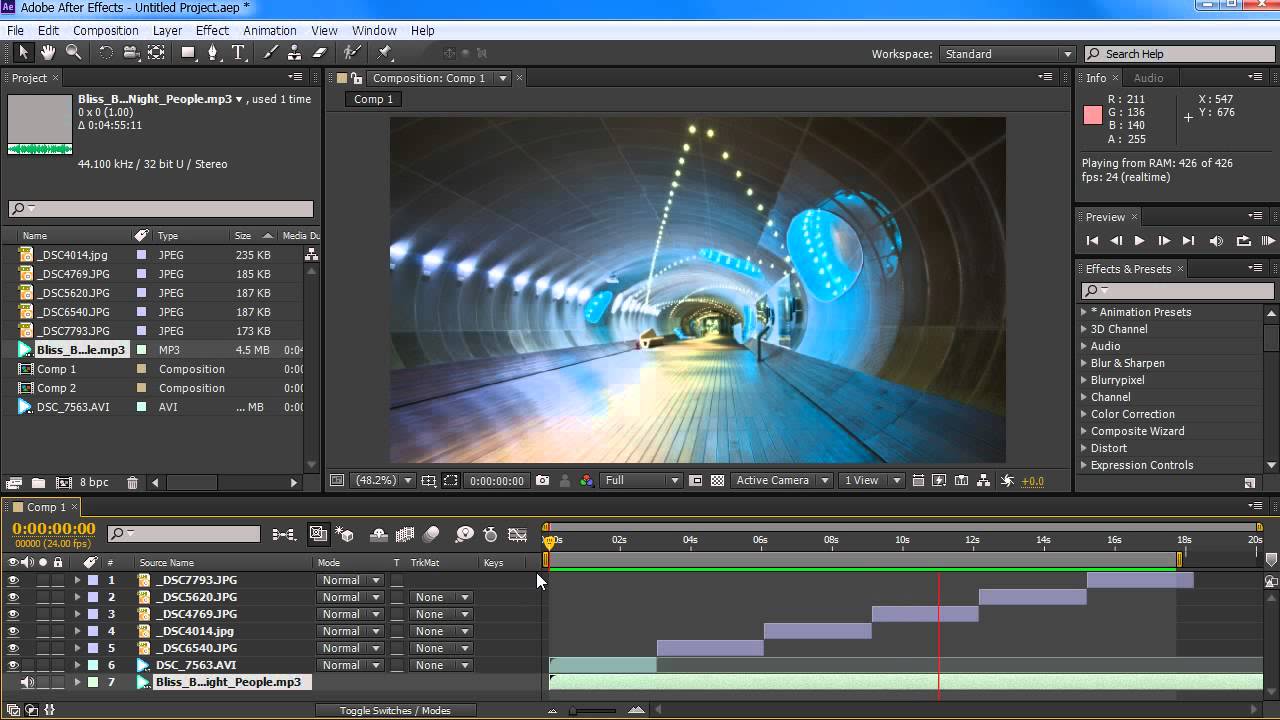Screen dimensions: 1280x720
Task: Click the snapshot camera icon
Action: 542,481
